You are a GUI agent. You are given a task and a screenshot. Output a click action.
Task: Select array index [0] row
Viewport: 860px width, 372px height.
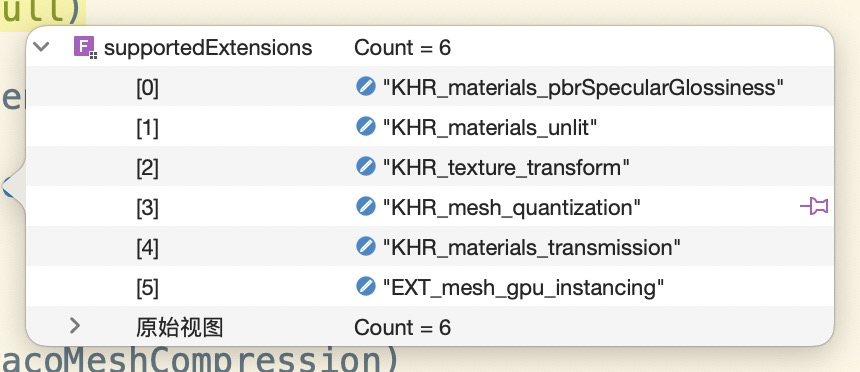(430, 86)
